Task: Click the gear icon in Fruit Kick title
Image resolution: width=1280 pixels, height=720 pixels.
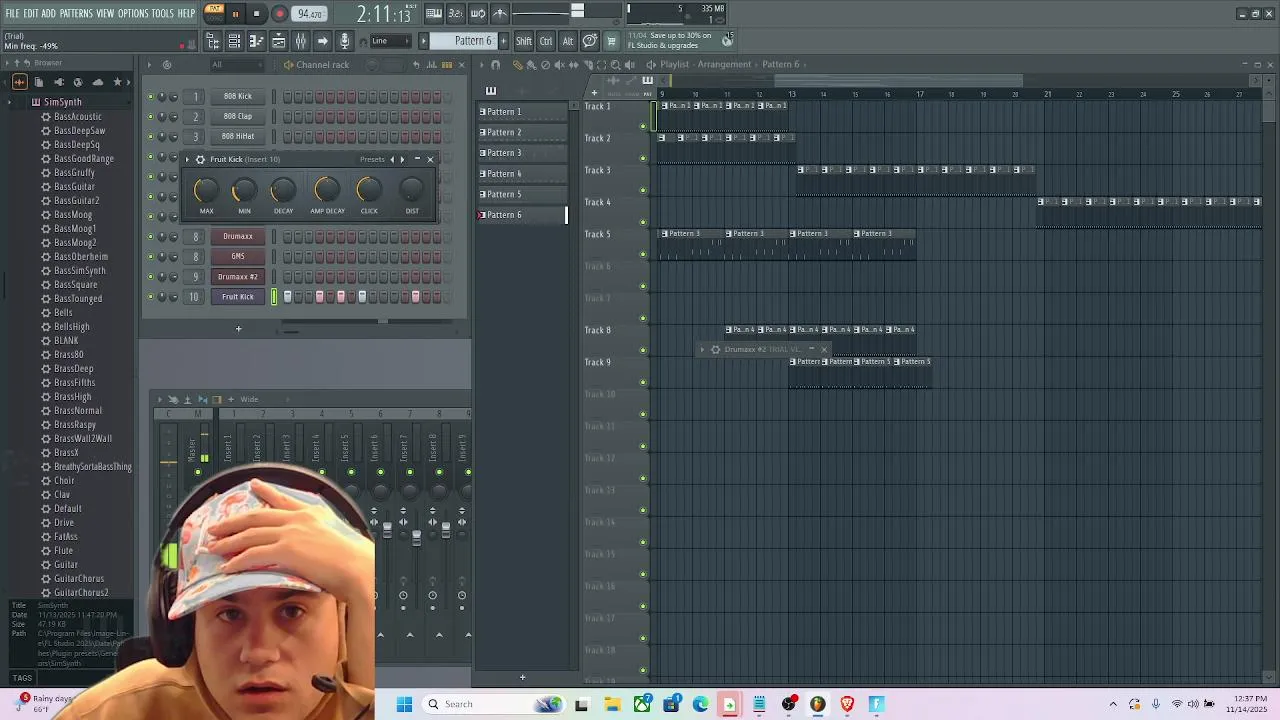Action: [x=200, y=160]
